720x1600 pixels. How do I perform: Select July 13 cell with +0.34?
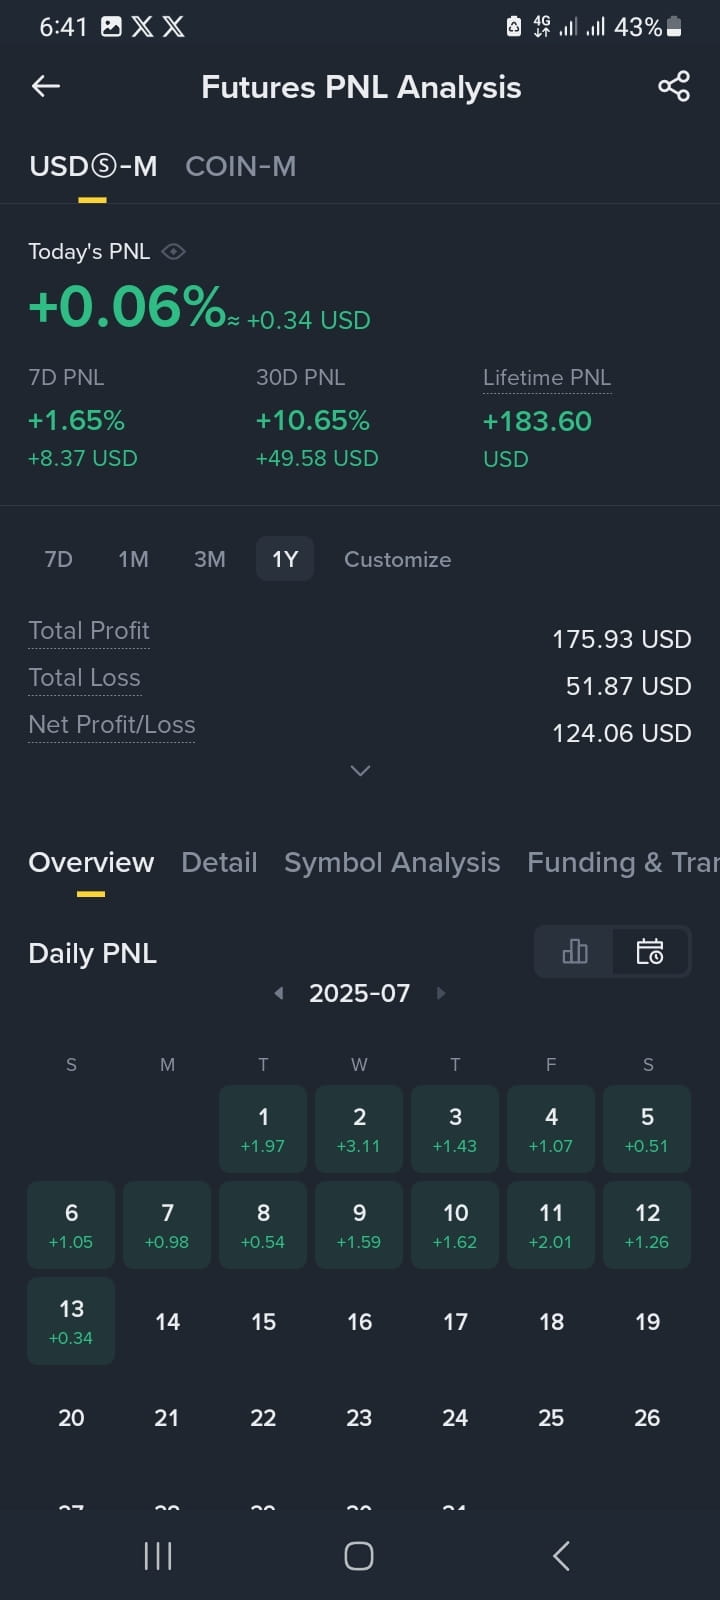click(x=71, y=1321)
